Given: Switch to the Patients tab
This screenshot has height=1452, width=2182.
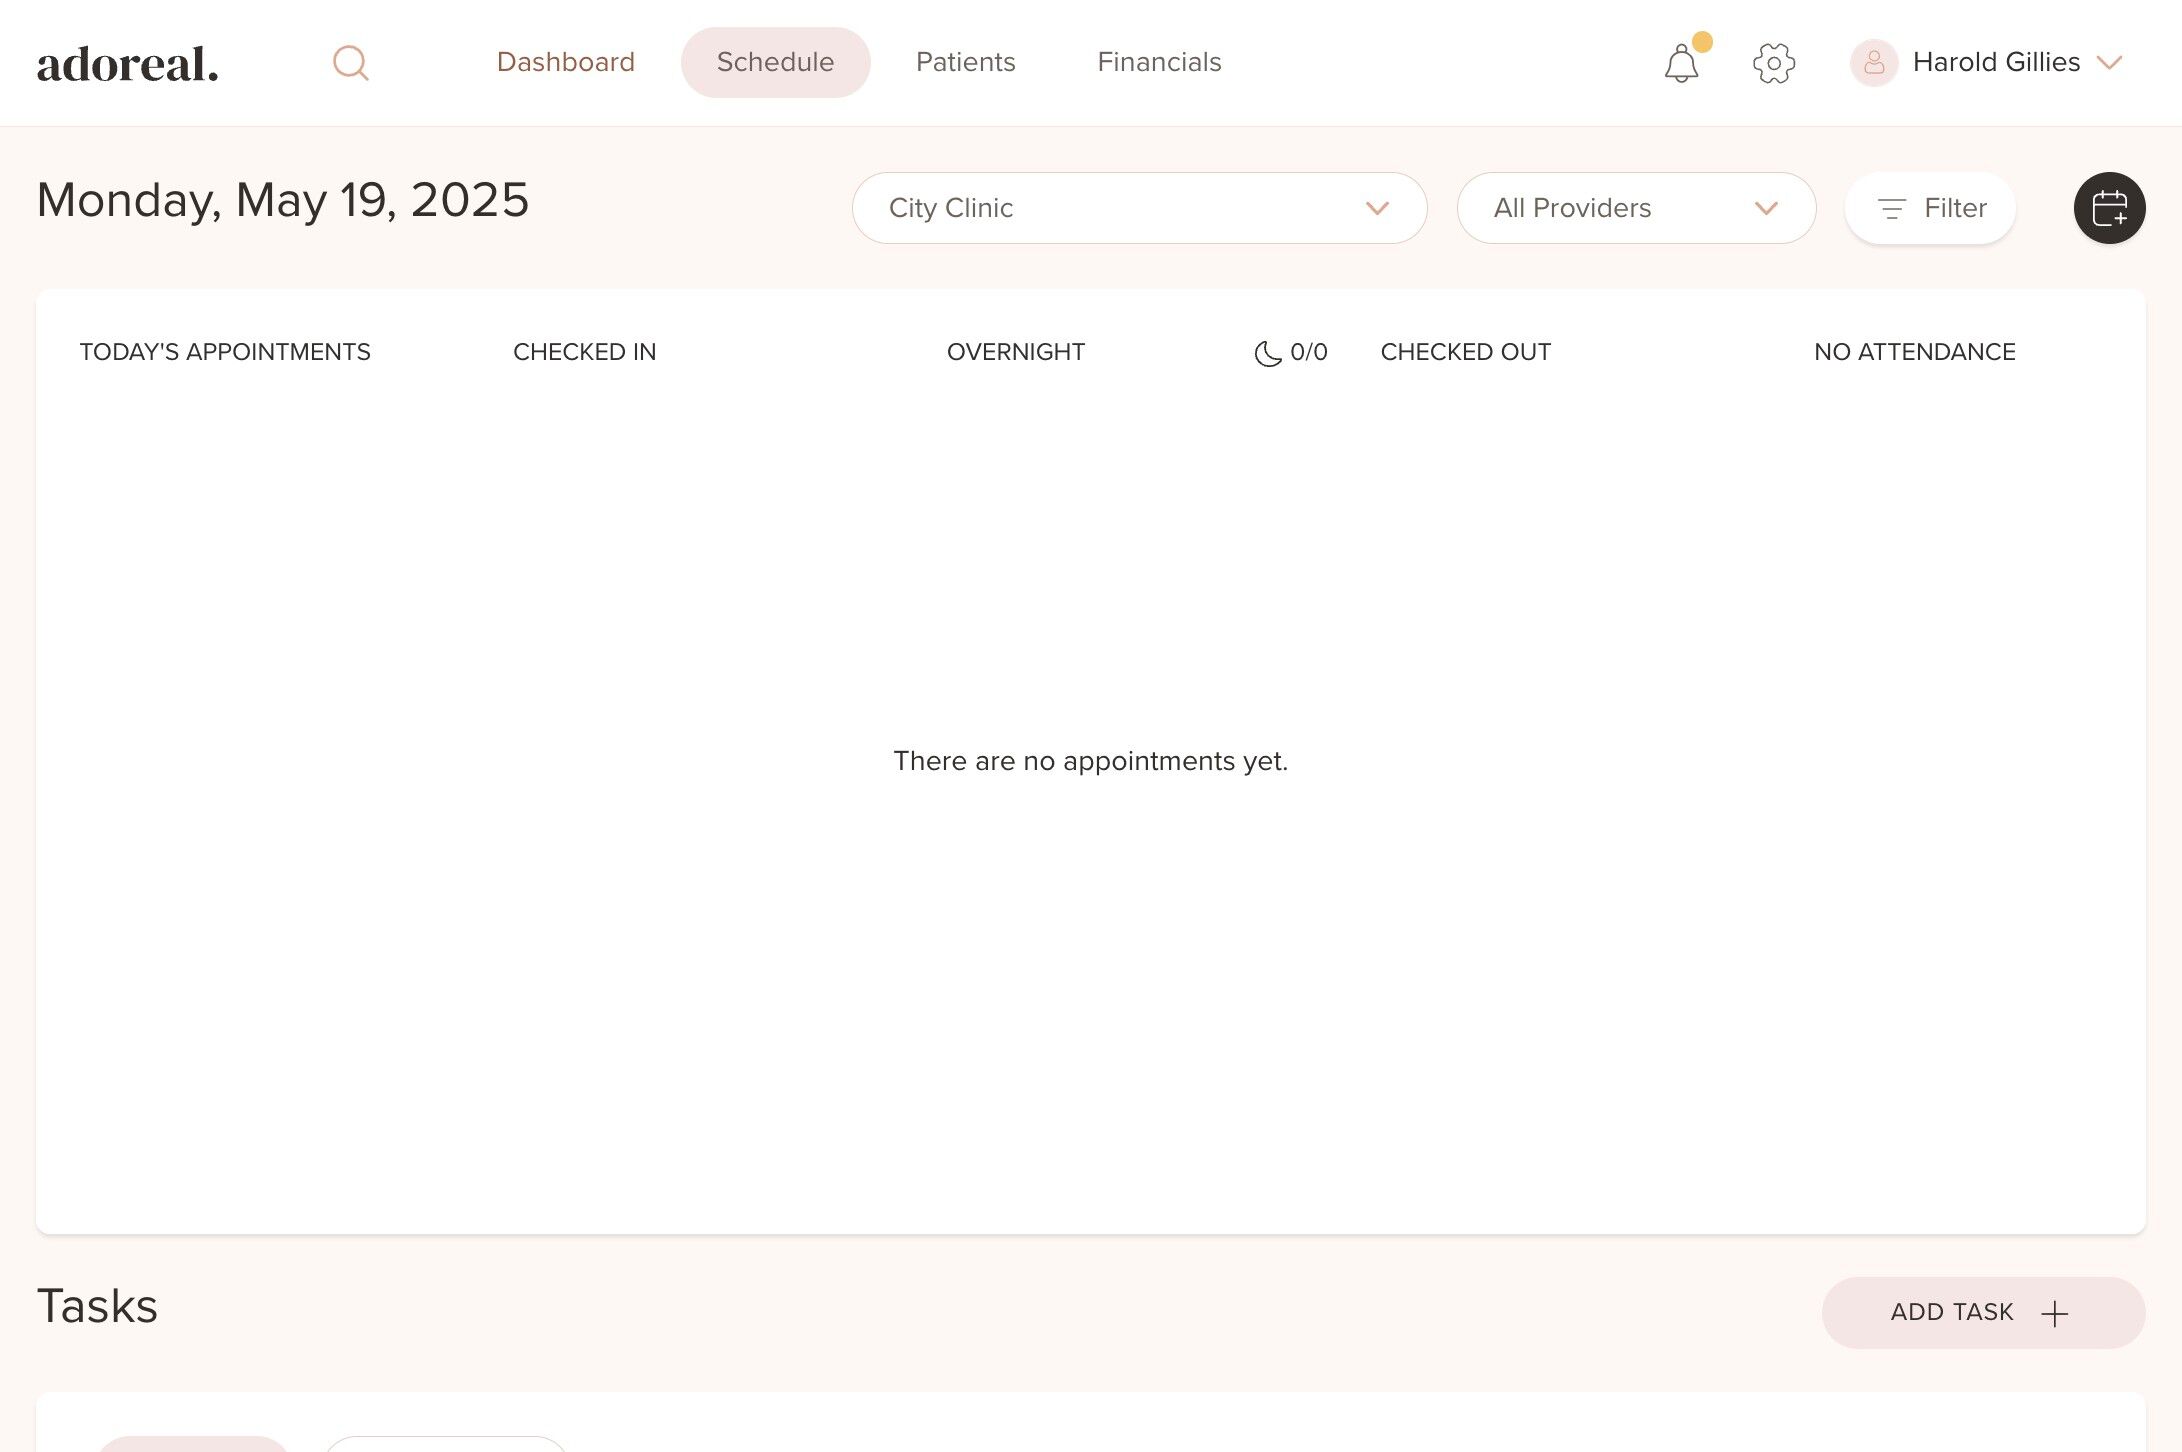Looking at the screenshot, I should coord(965,62).
